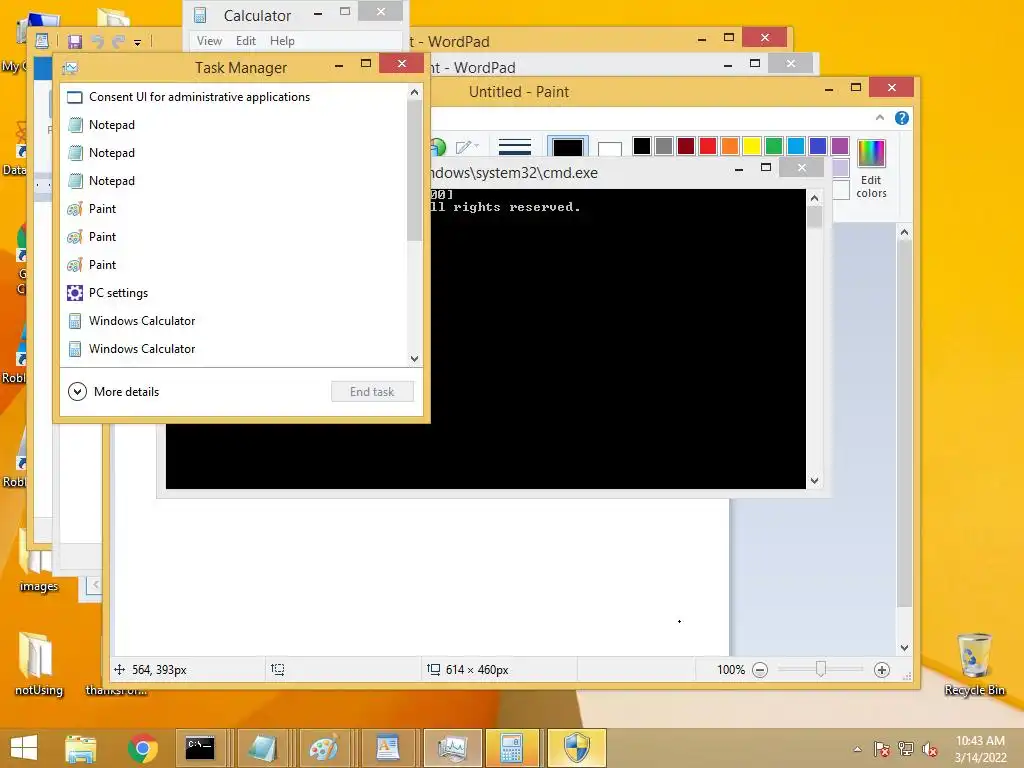This screenshot has width=1024, height=768.
Task: Pick the turquoise swatch in Paint palette
Action: tap(796, 146)
